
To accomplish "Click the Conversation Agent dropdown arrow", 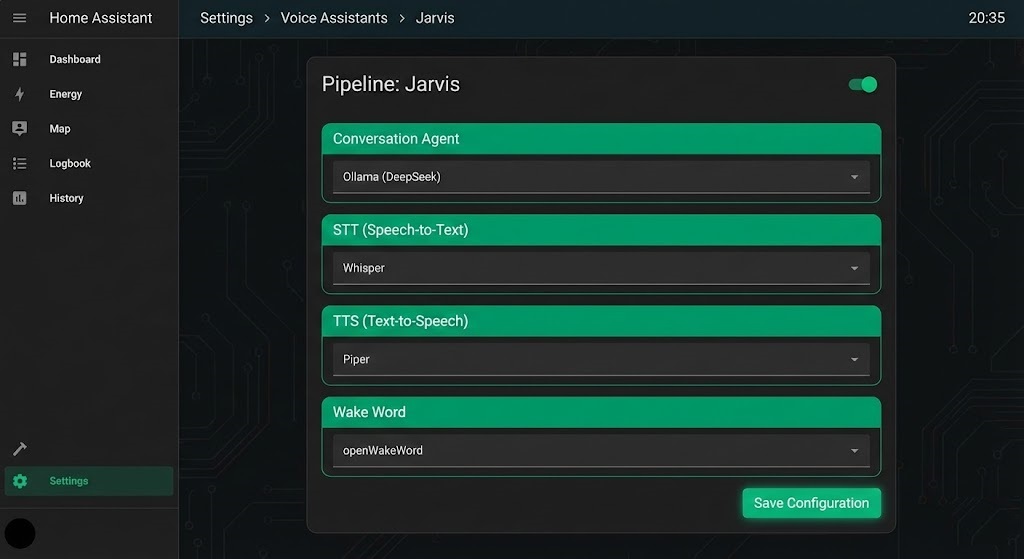I will tap(854, 177).
